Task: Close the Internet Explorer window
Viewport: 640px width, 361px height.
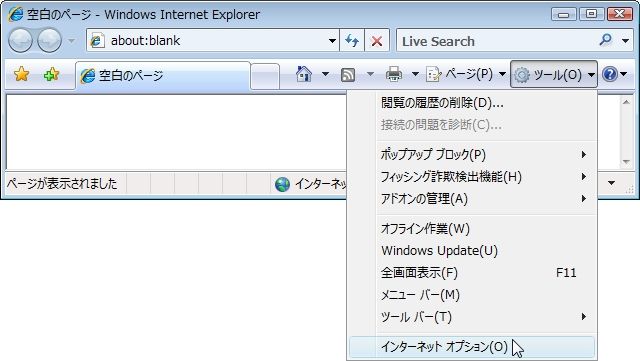Action: pyautogui.click(x=620, y=14)
